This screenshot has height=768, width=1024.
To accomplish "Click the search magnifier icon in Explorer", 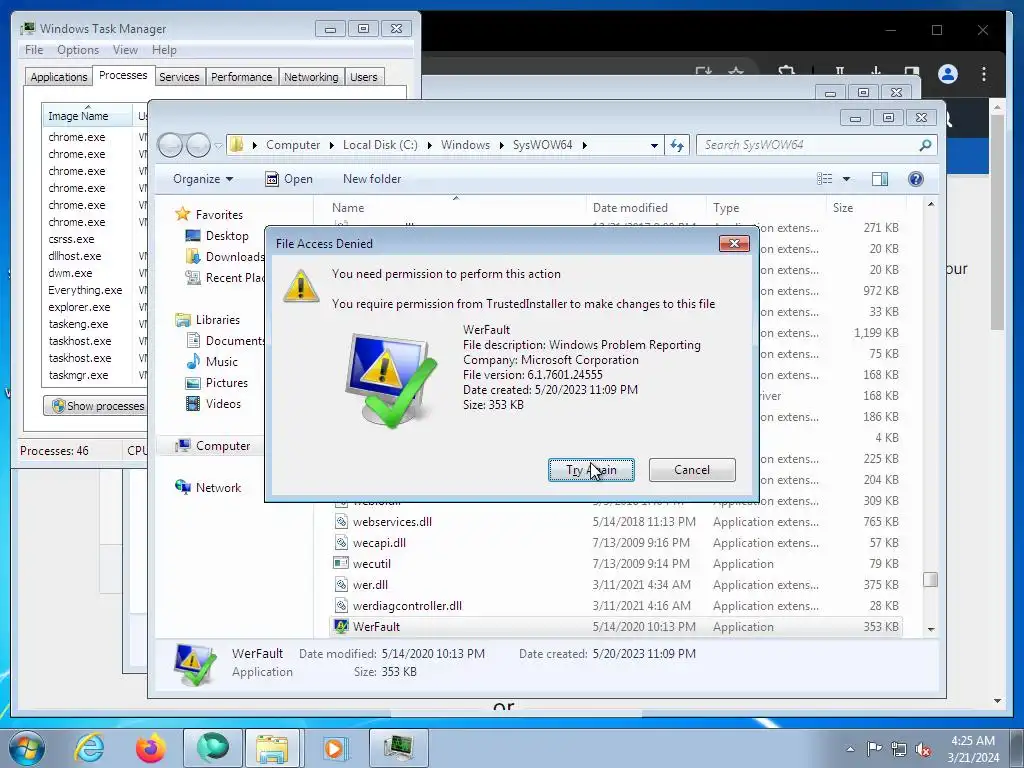I will (925, 145).
